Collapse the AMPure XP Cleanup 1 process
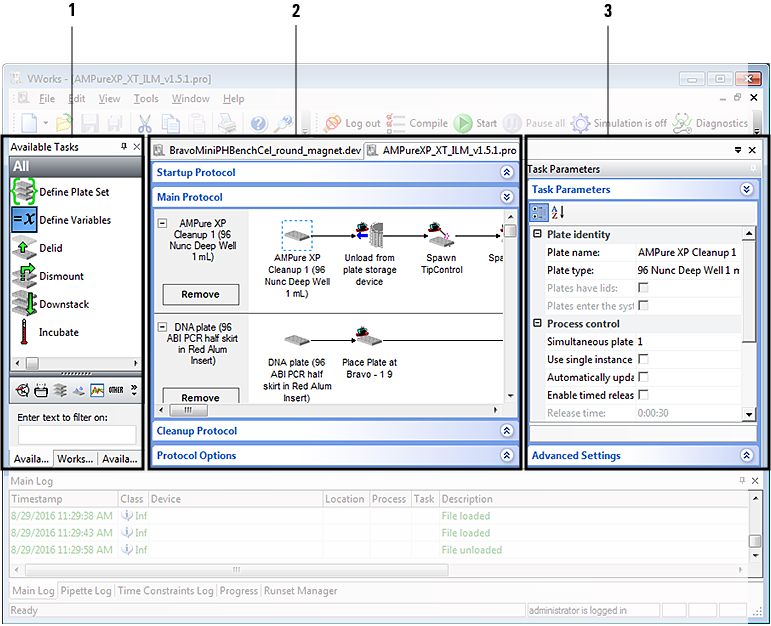771x626 pixels. tap(162, 223)
